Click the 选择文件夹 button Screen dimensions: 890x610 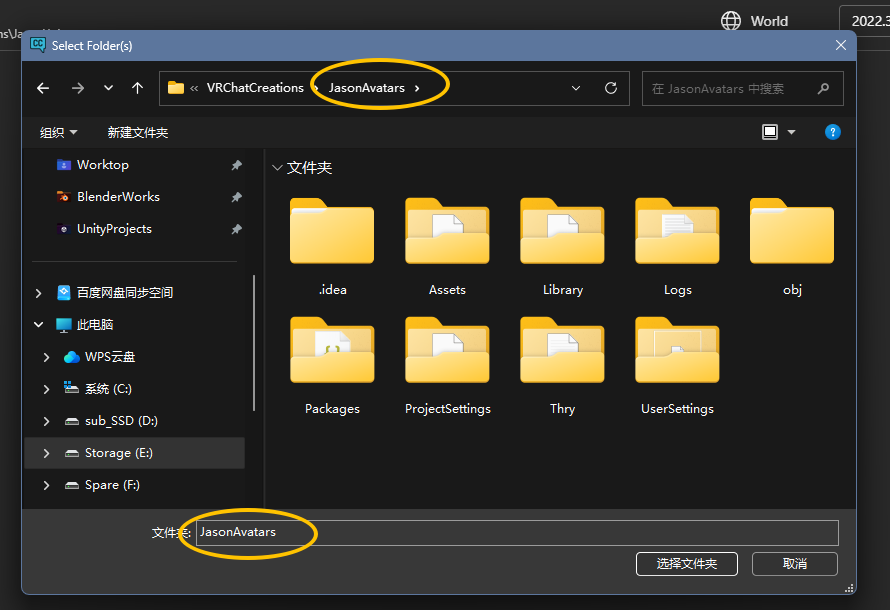coord(686,564)
